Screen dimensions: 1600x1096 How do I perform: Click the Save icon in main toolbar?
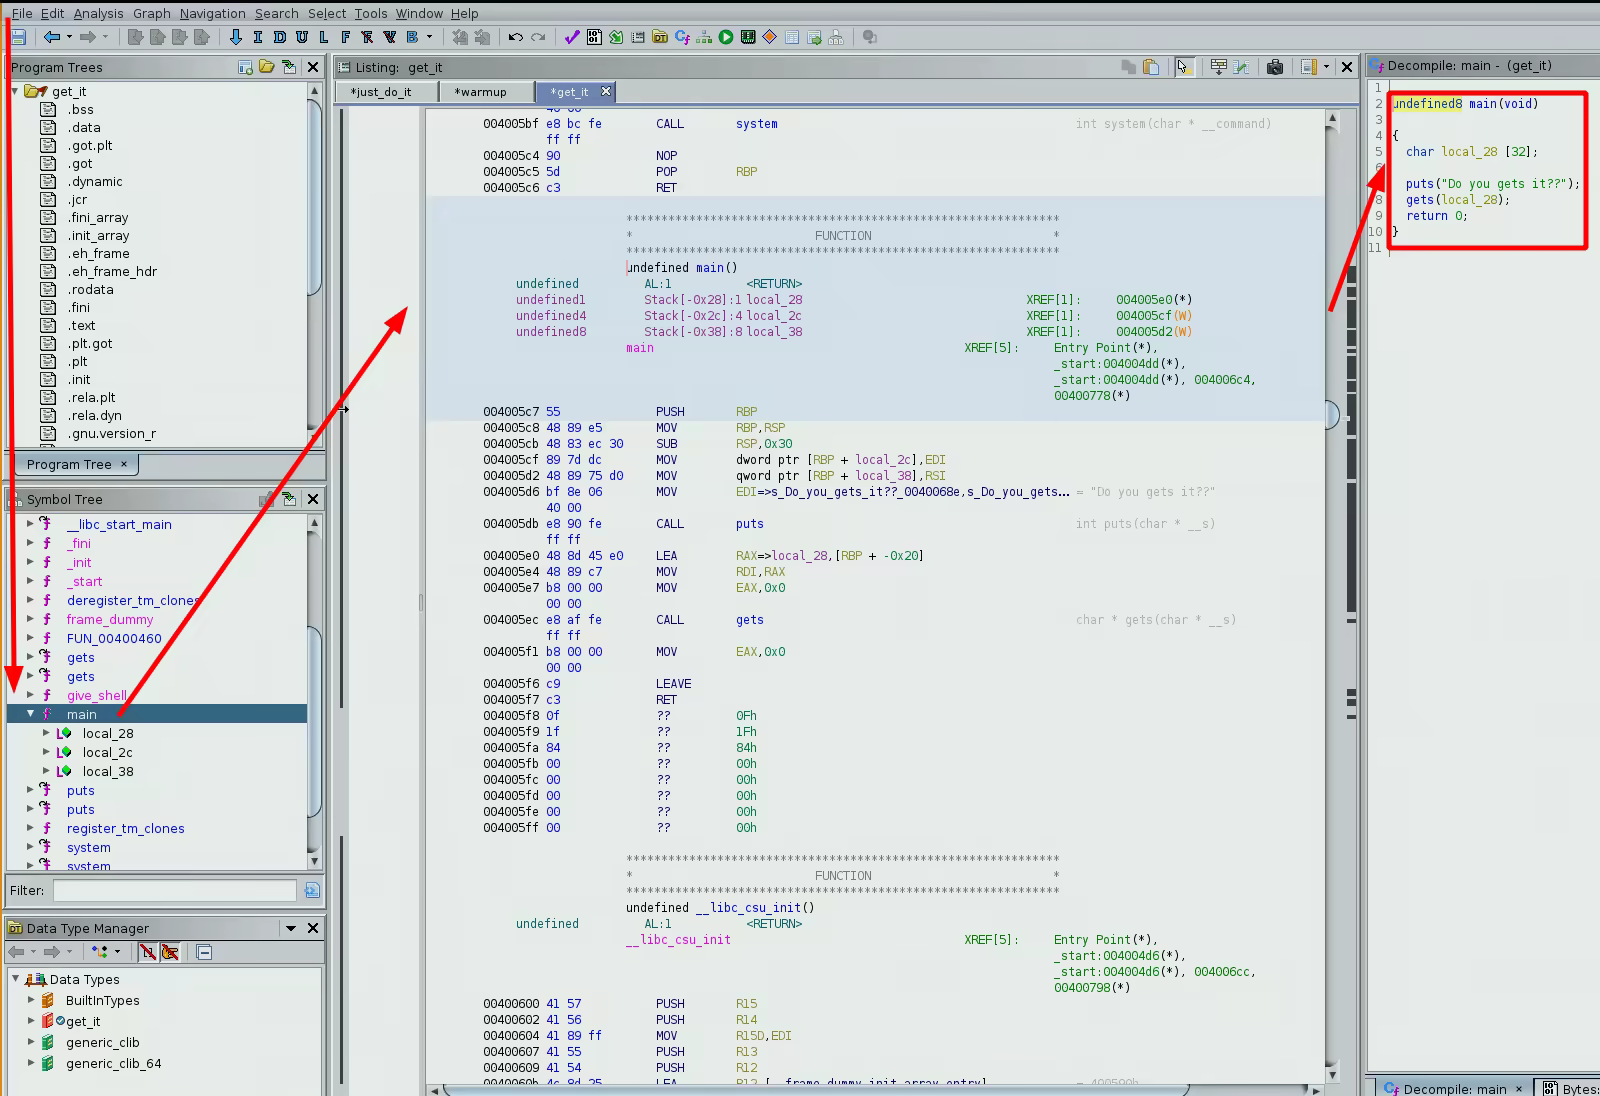tap(18, 37)
